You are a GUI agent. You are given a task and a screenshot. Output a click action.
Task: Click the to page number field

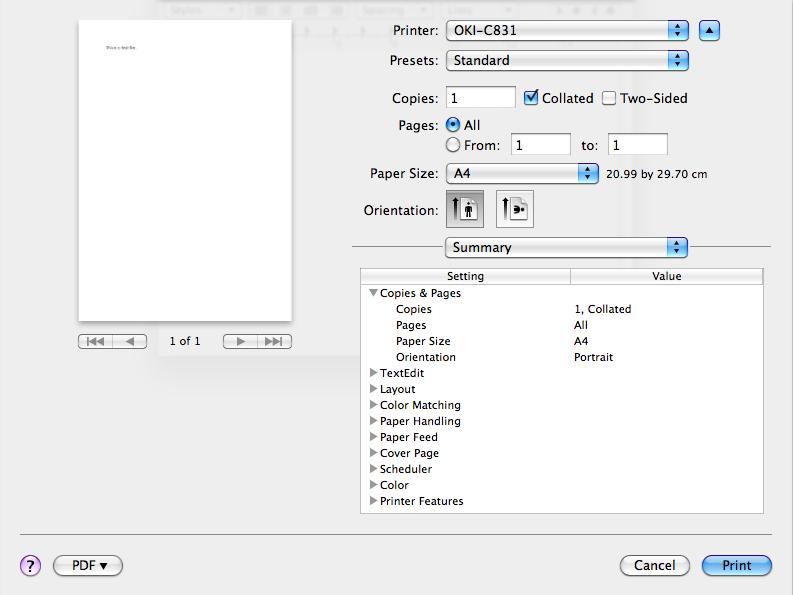638,145
